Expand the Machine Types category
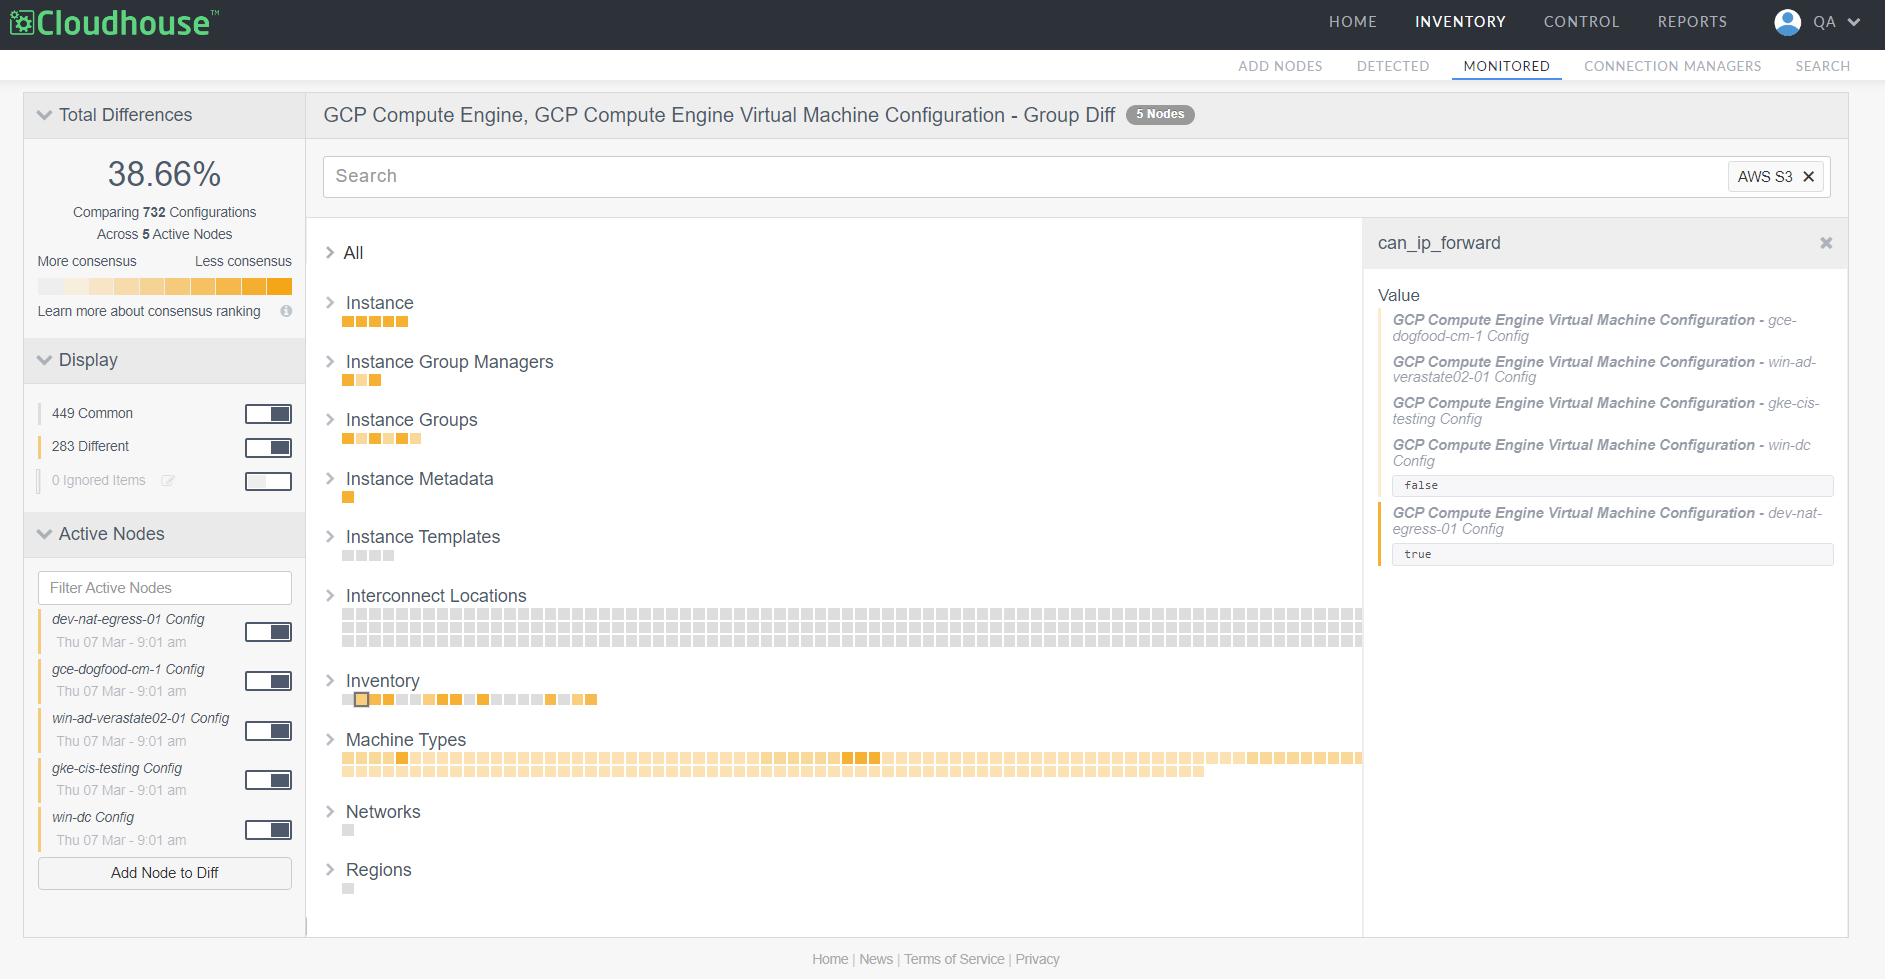This screenshot has width=1885, height=979. pos(330,740)
